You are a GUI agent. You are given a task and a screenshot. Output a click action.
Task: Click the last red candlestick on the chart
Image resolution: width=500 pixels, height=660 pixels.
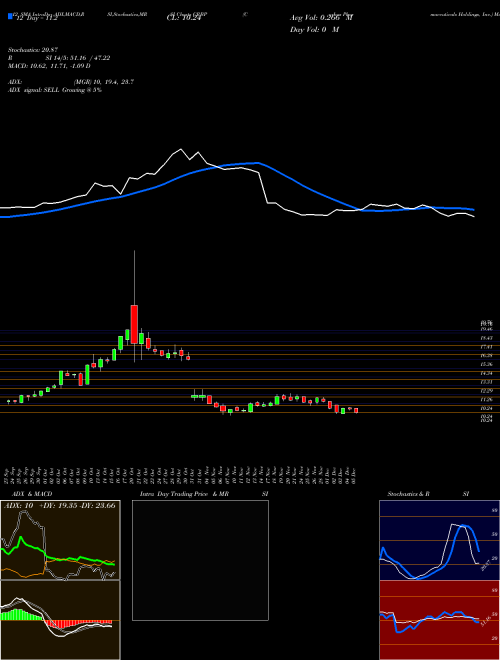(356, 410)
